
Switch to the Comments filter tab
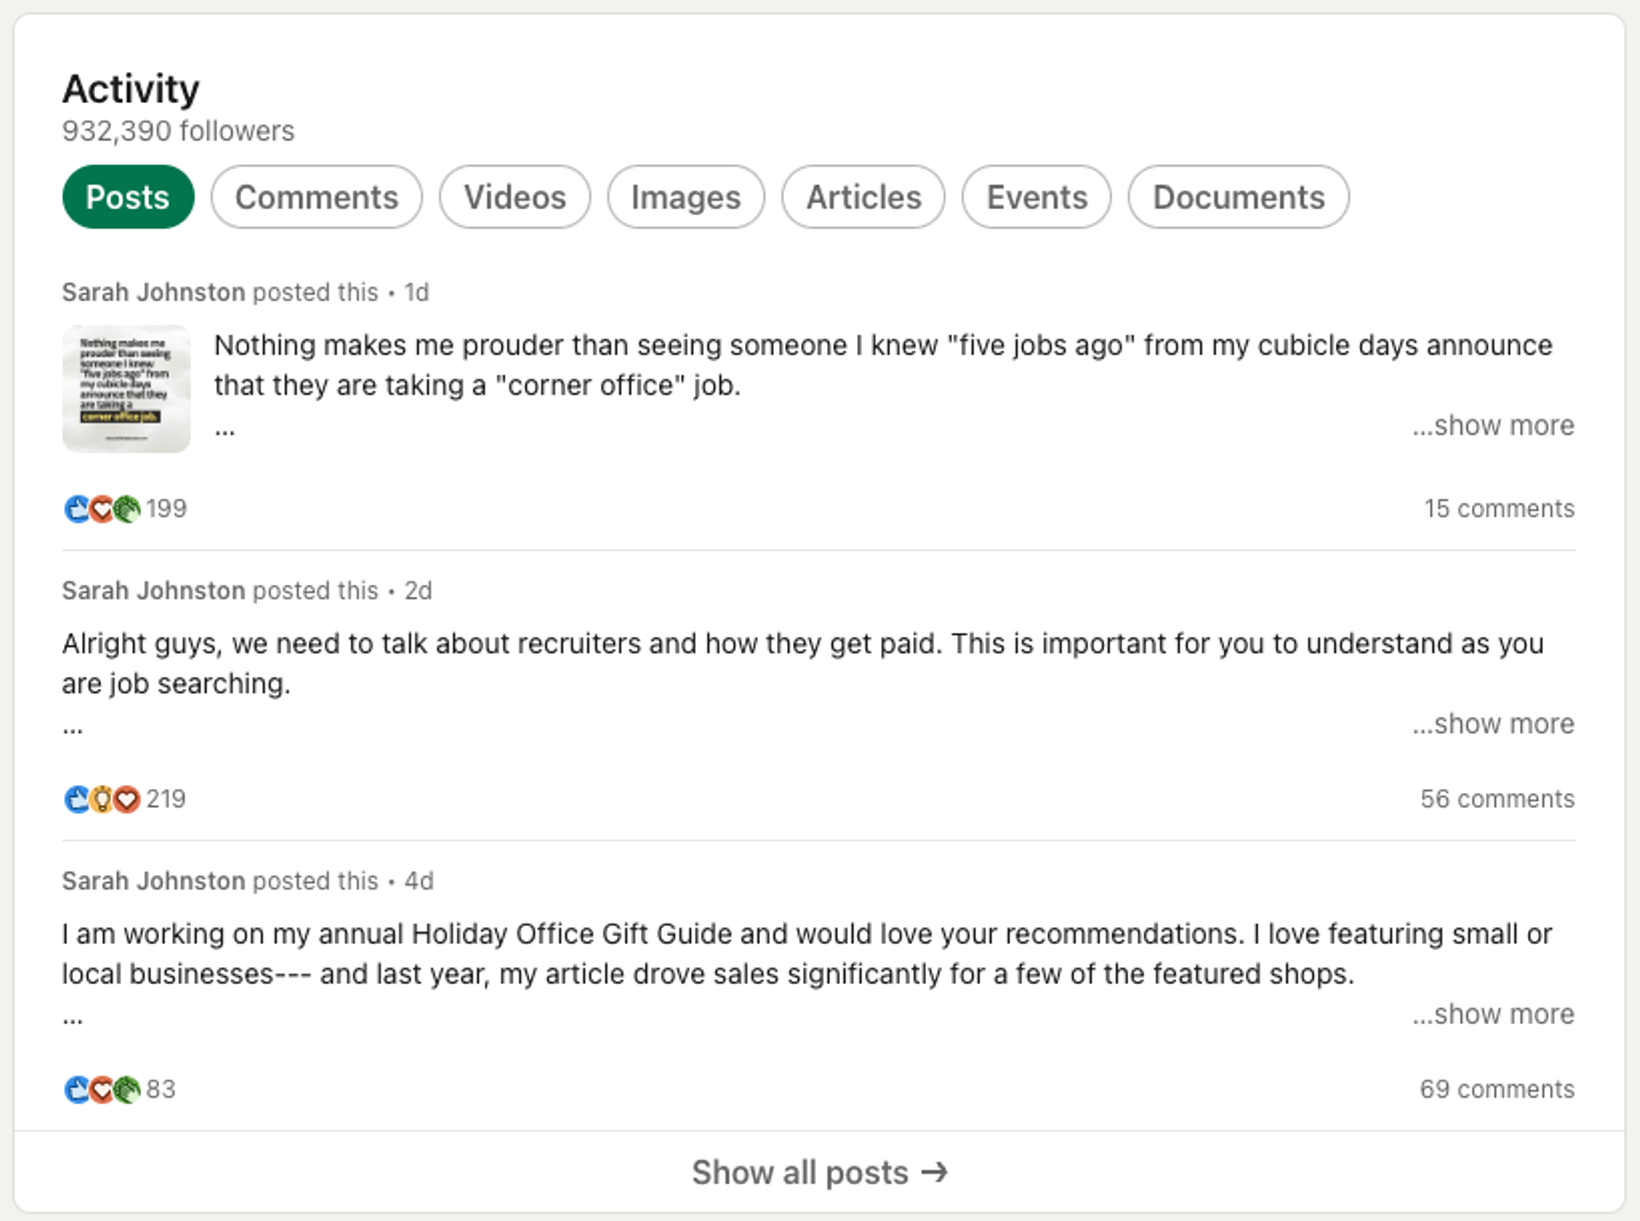316,197
